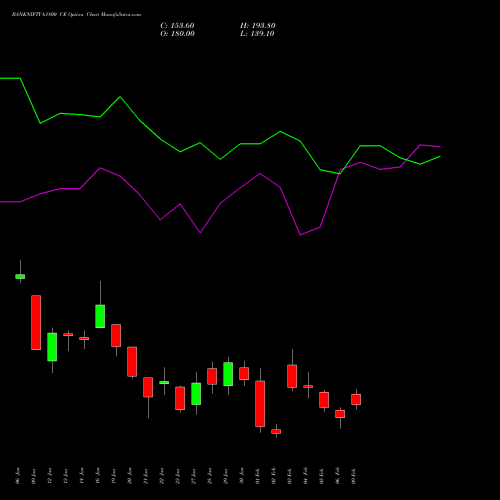500x500 pixels.
Task: Select the close value C: 153.60
Action: click(177, 26)
